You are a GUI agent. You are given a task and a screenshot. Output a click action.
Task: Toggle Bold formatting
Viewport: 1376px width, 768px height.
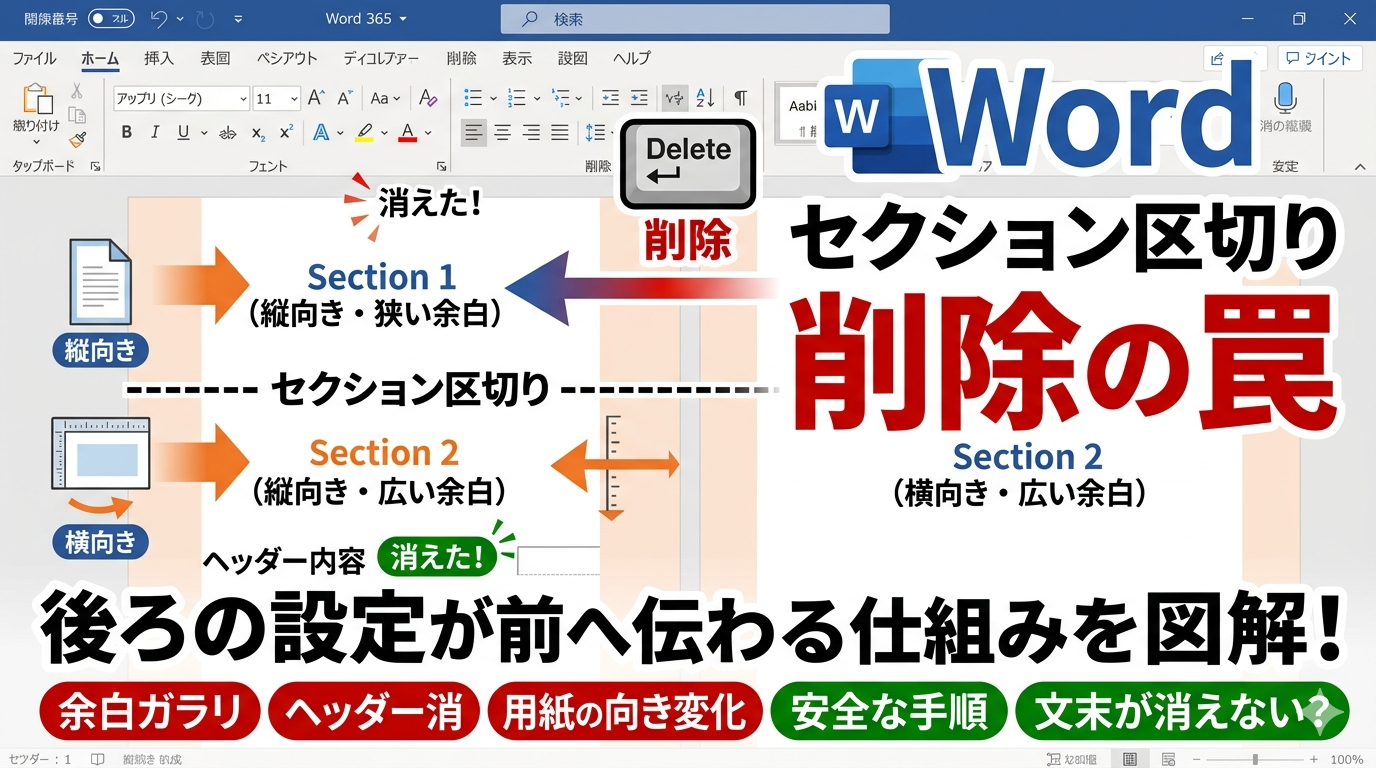point(126,132)
